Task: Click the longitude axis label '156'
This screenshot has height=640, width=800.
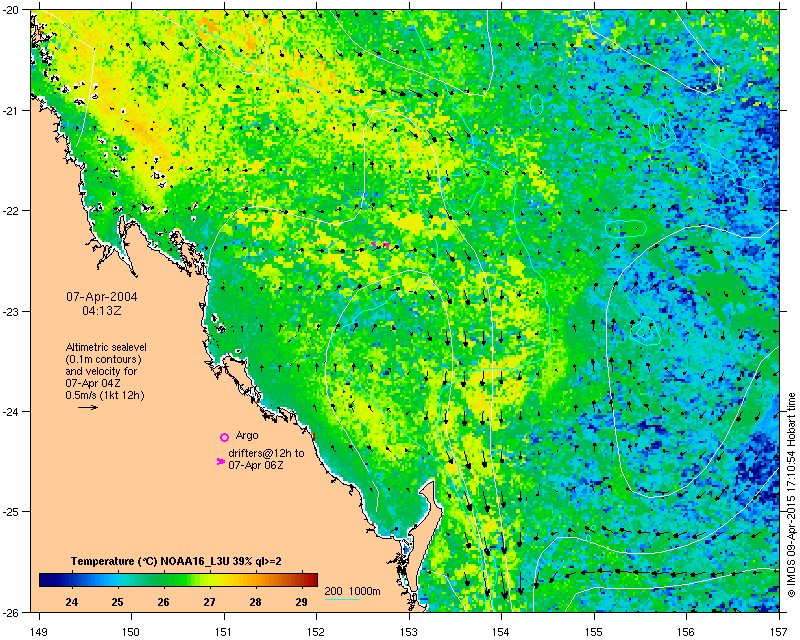Action: (687, 632)
